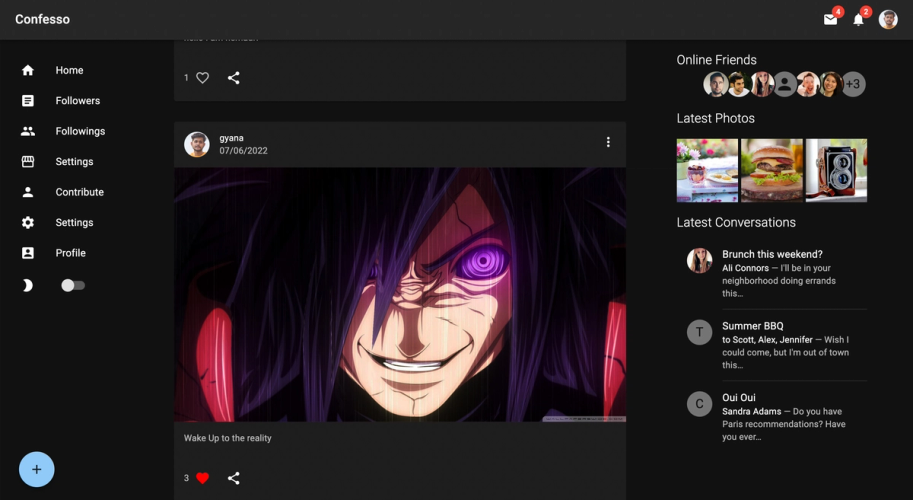Go to Contribute in sidebar
The height and width of the screenshot is (500, 913).
pyautogui.click(x=79, y=192)
